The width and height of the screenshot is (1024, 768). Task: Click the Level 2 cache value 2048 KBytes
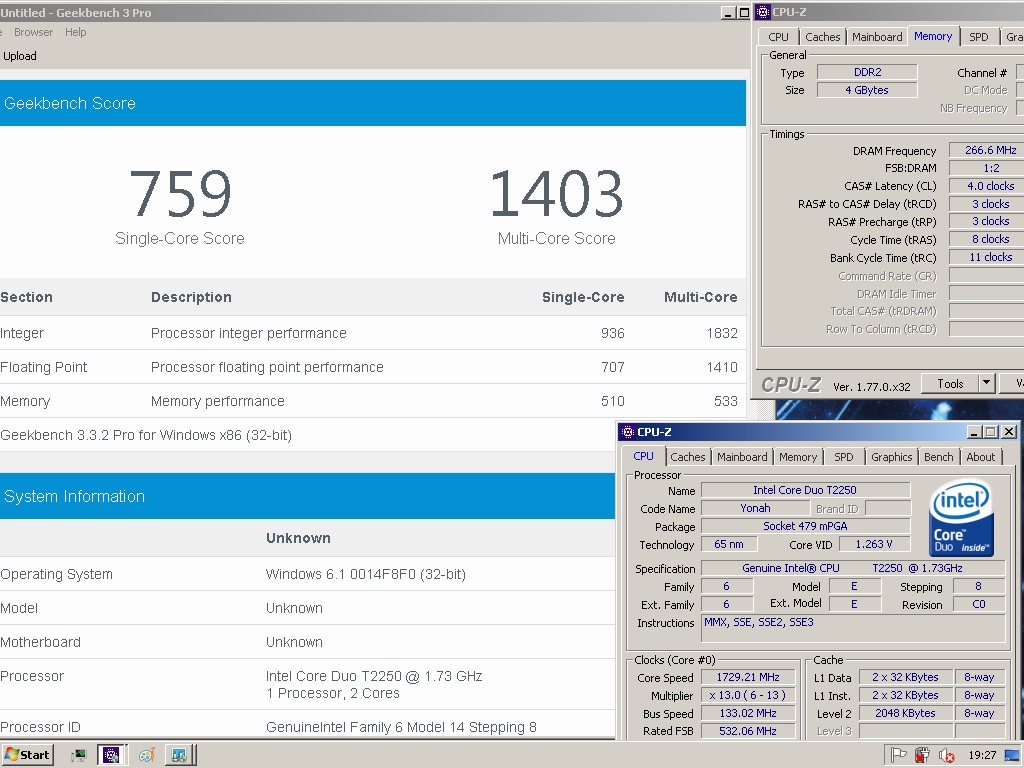click(x=905, y=713)
